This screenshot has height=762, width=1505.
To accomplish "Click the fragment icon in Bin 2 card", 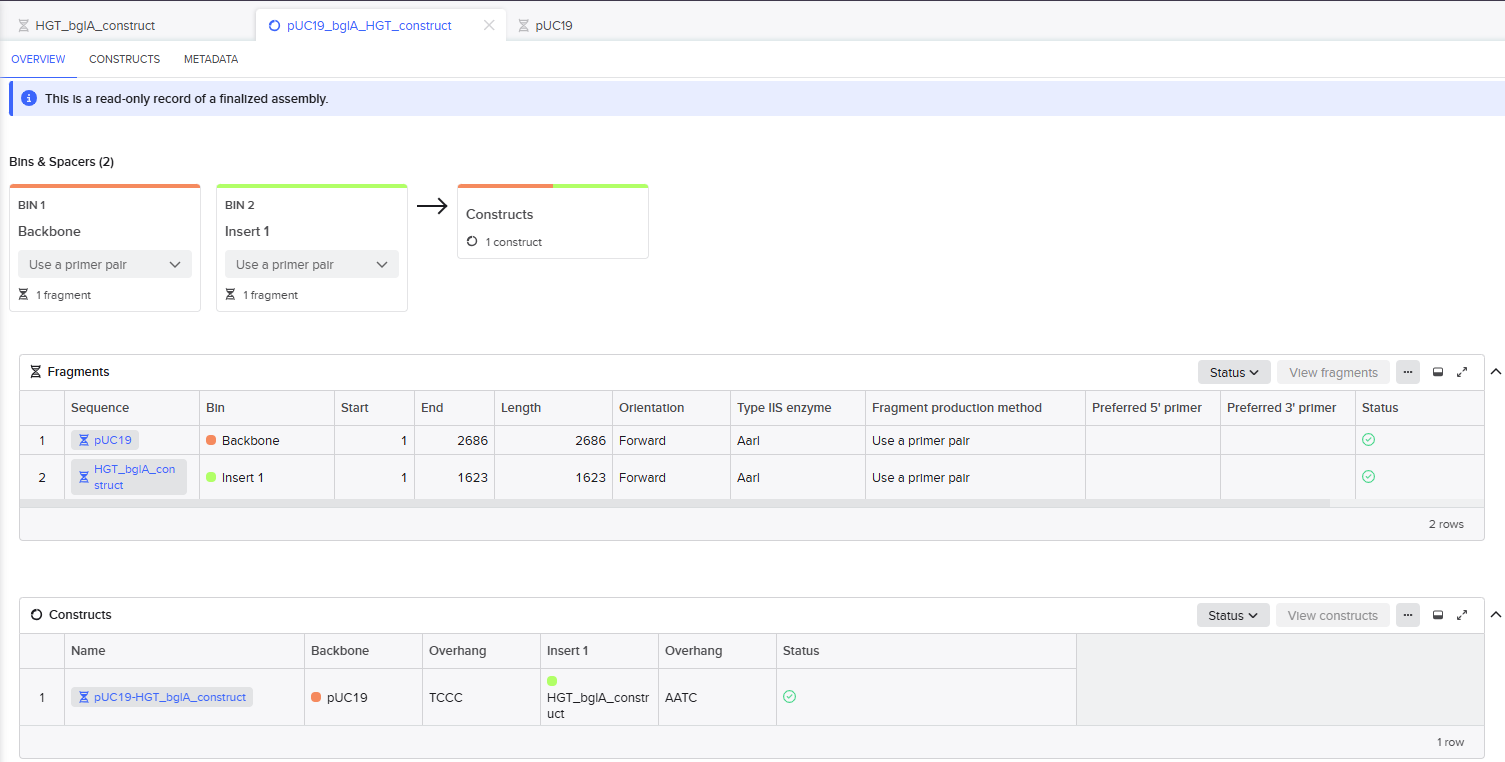I will click(x=230, y=295).
